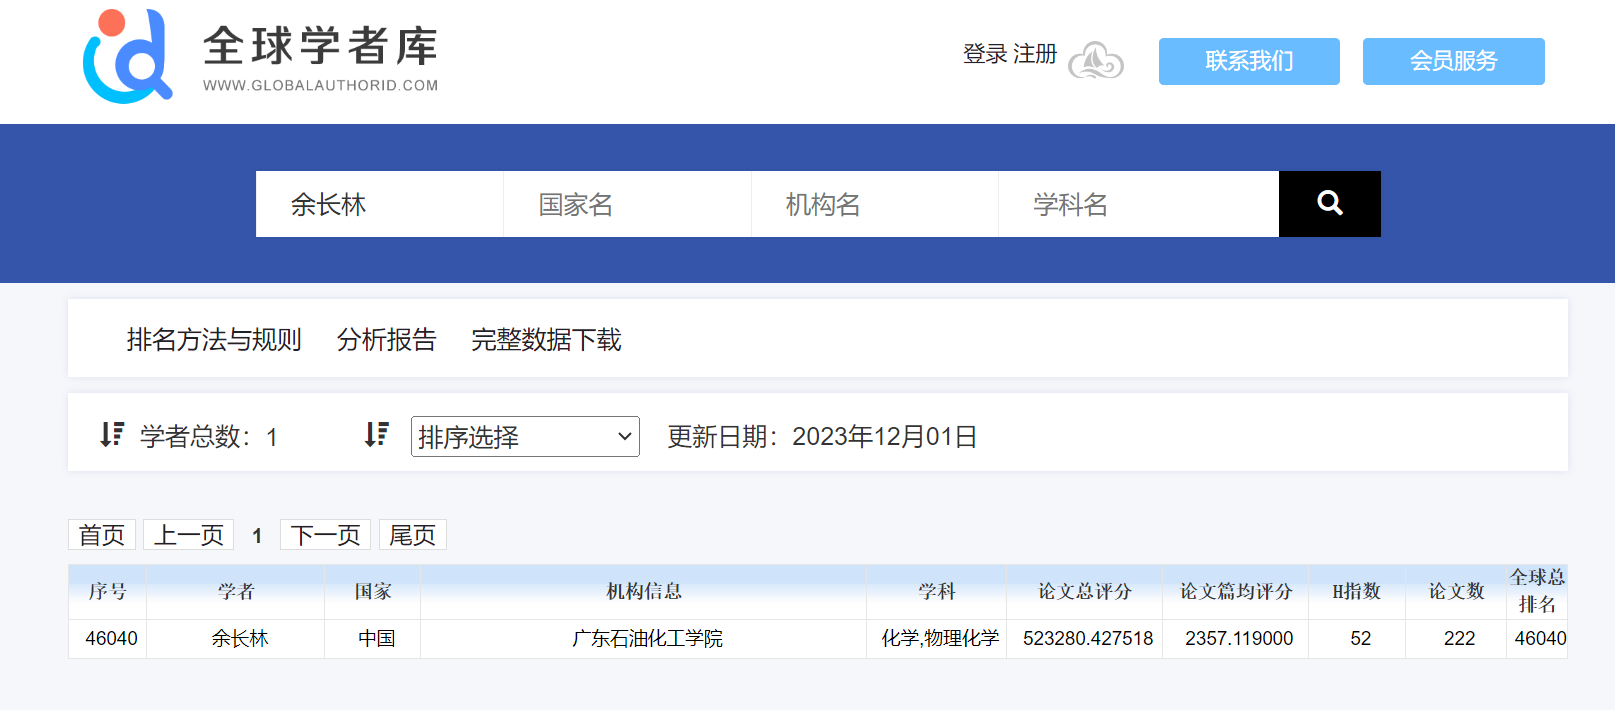Select 完整数据下载 link

546,340
